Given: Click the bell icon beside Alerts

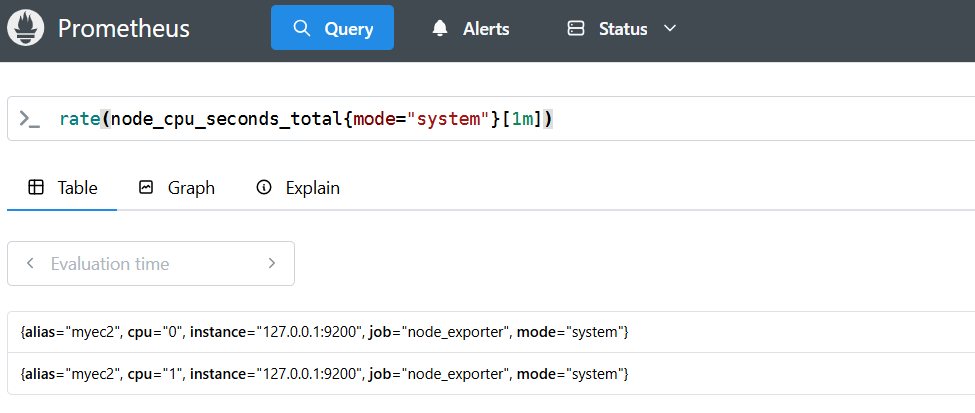Looking at the screenshot, I should [x=440, y=29].
